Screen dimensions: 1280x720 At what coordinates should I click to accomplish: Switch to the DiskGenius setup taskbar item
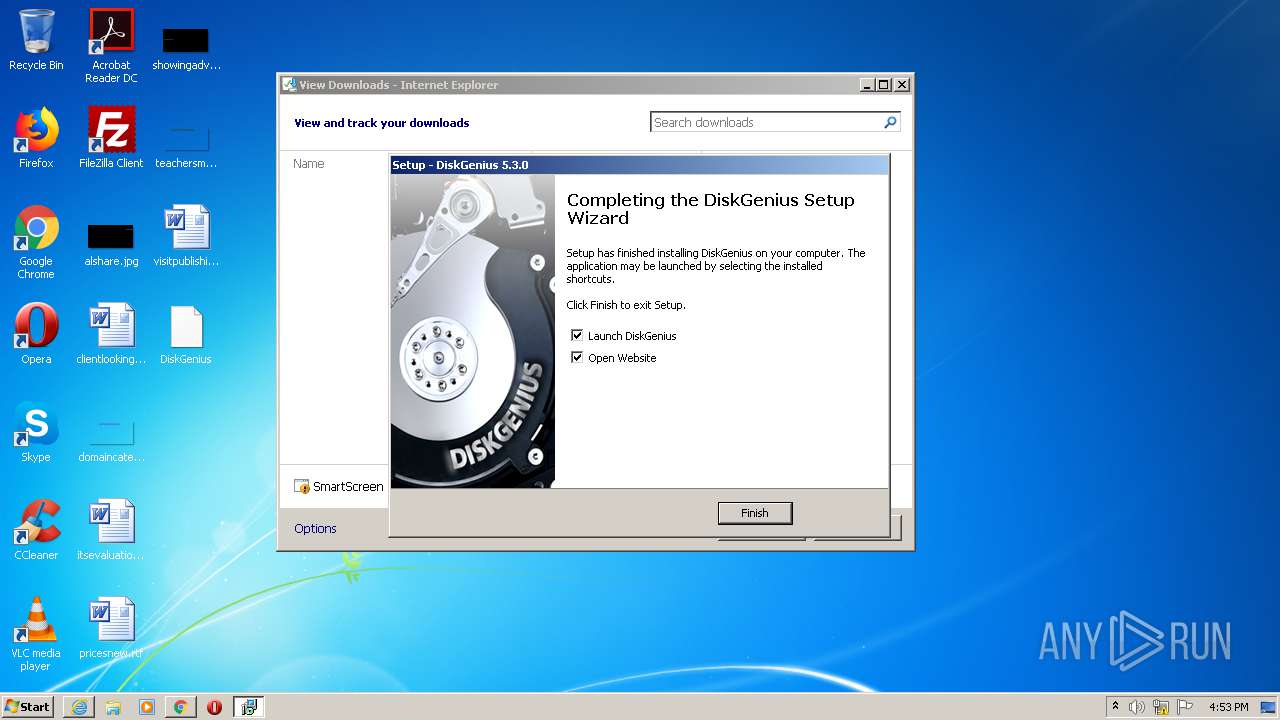[x=248, y=707]
